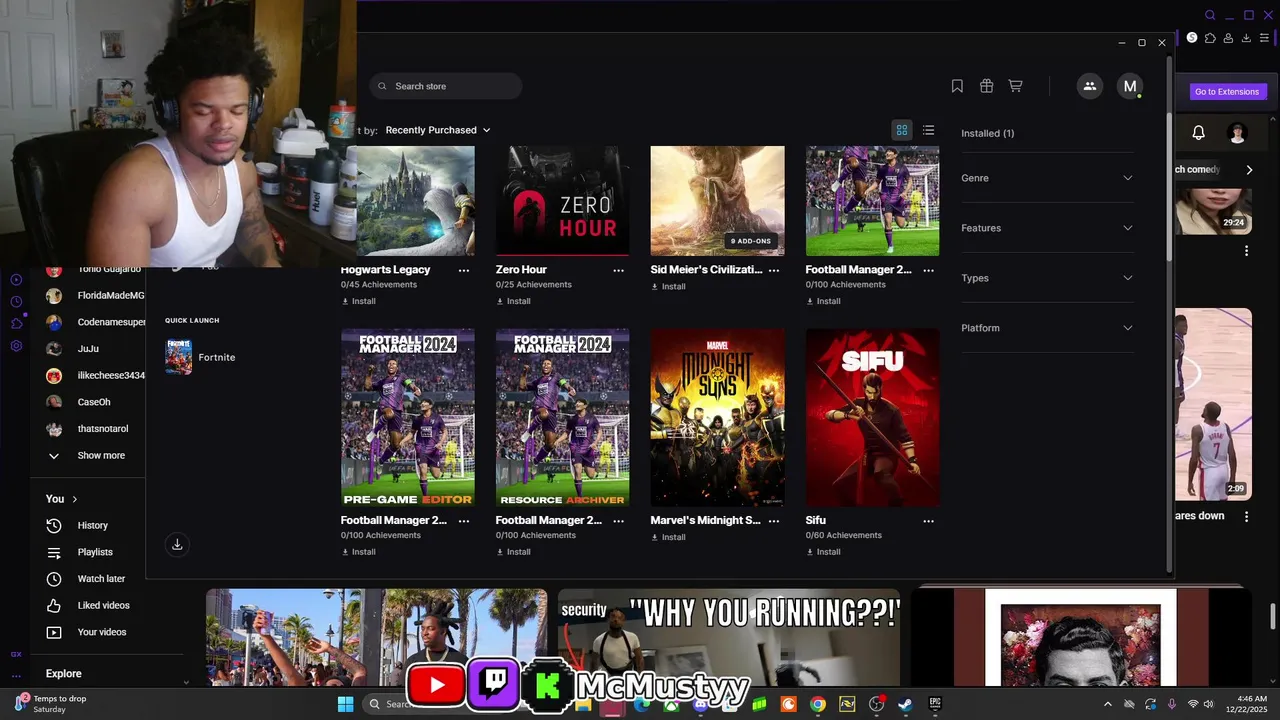
Task: Open Epic Games Launcher taskbar icon
Action: 935,704
